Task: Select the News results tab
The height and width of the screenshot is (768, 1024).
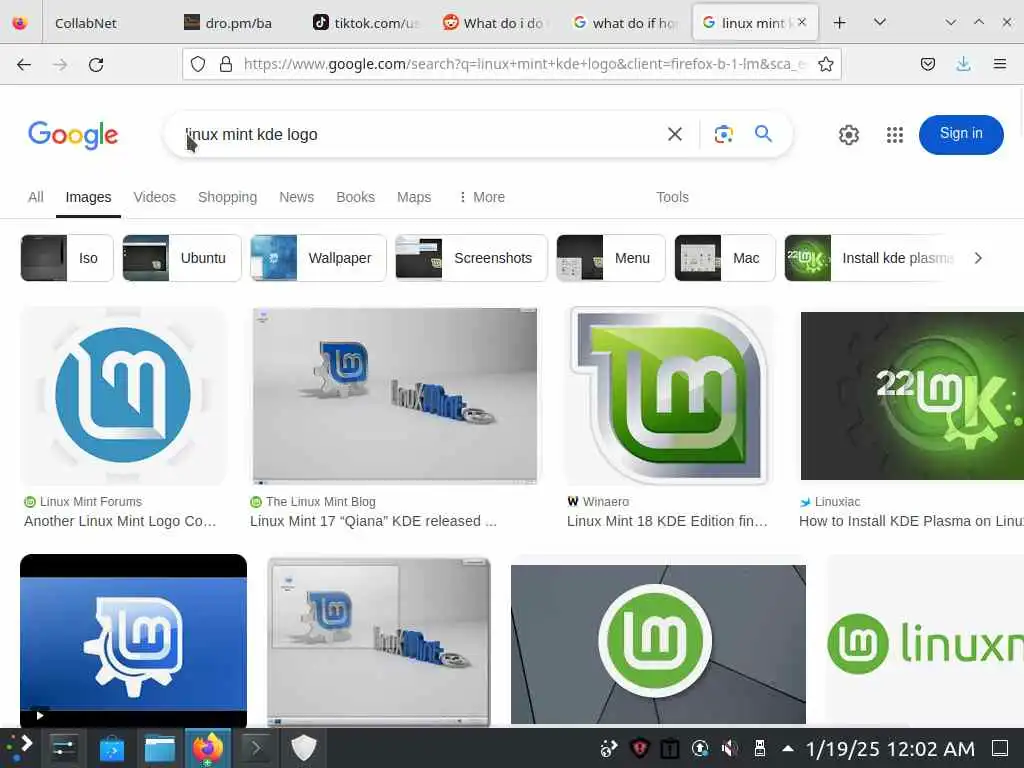Action: (296, 197)
